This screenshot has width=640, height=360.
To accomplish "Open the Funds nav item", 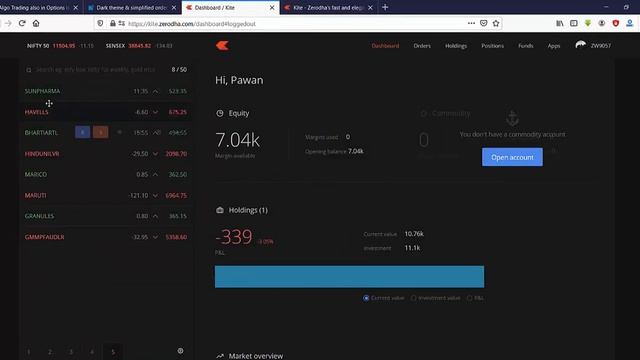I will (526, 46).
